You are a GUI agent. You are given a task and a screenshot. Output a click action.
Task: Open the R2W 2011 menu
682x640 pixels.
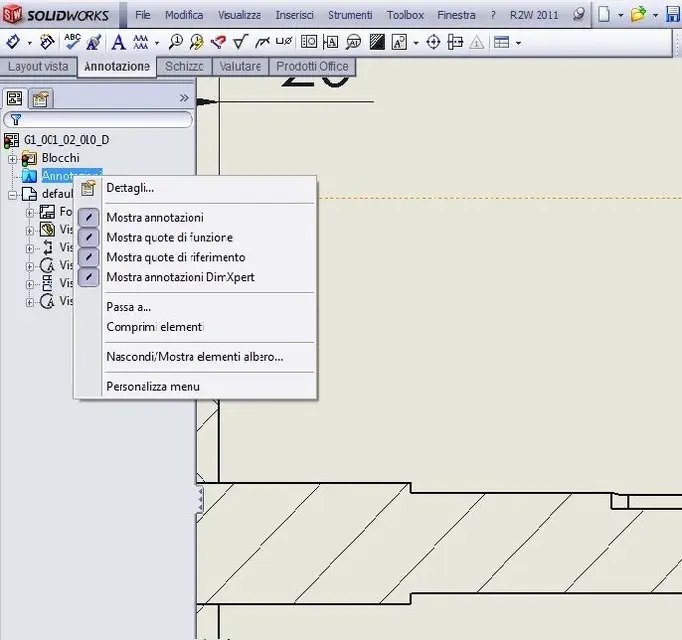(534, 15)
